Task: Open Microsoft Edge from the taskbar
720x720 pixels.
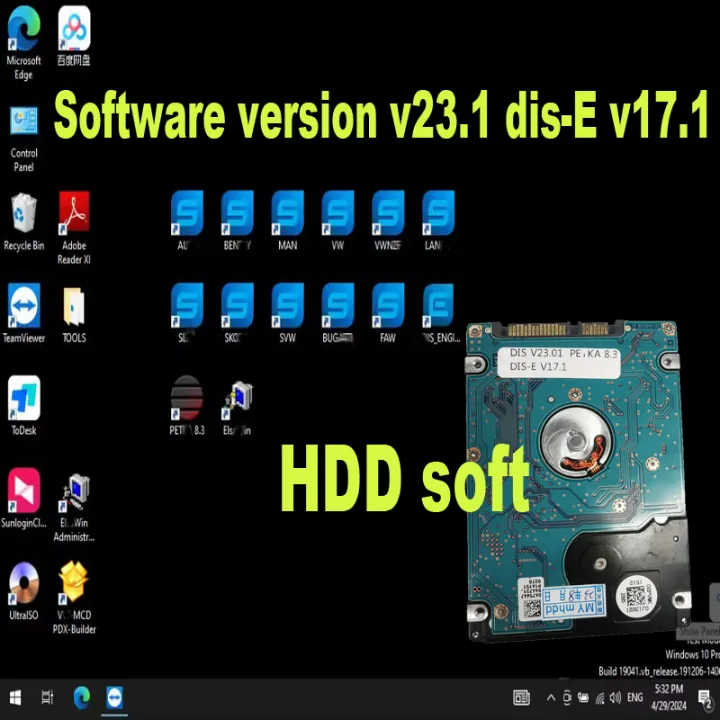Action: [x=82, y=698]
